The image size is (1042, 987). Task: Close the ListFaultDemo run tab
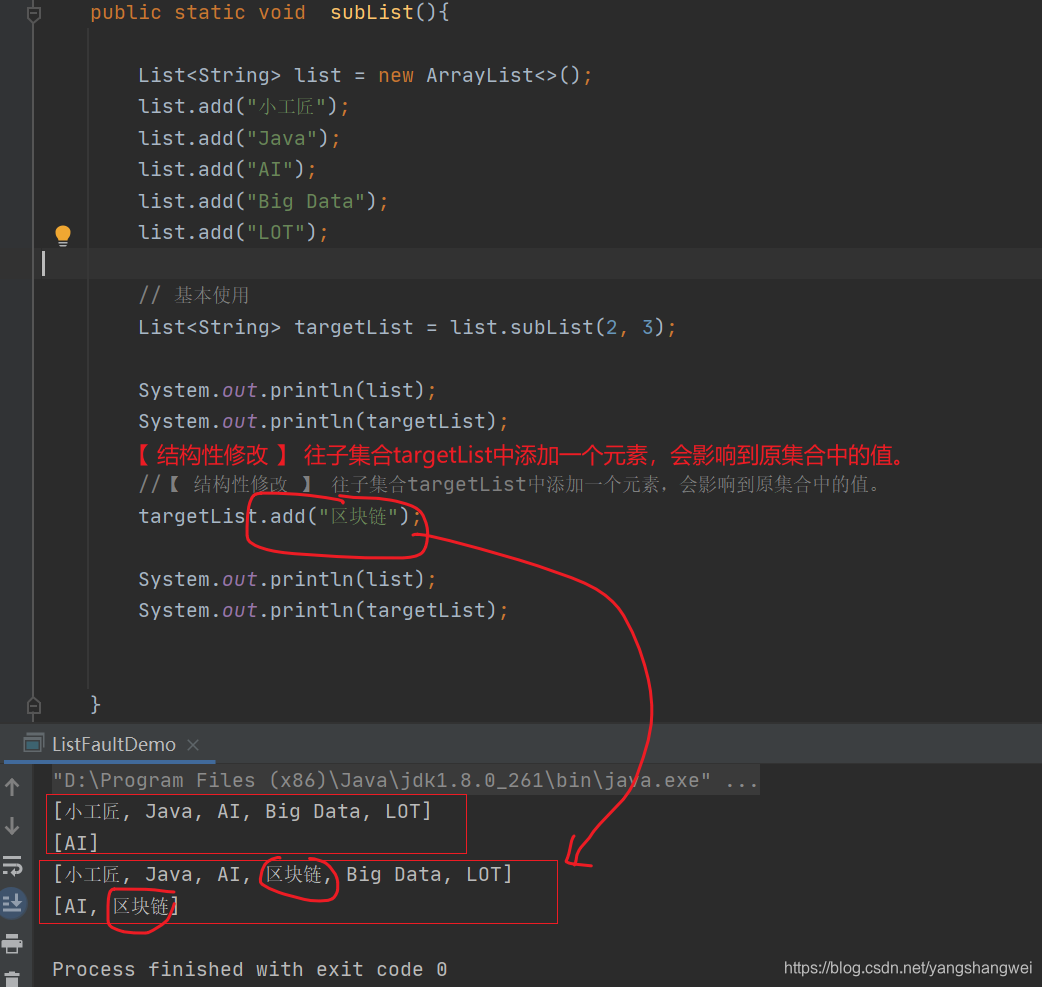[193, 745]
